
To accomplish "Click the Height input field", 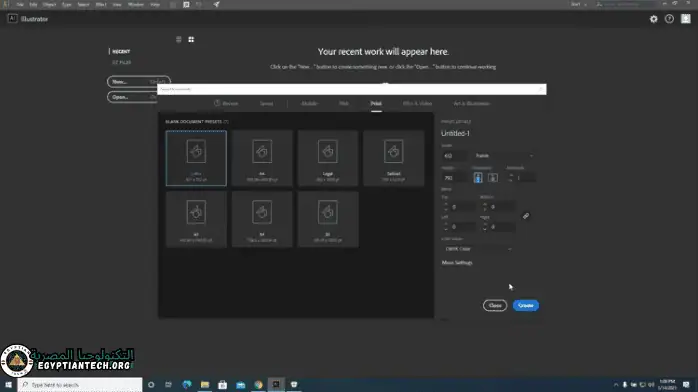I will pos(454,178).
